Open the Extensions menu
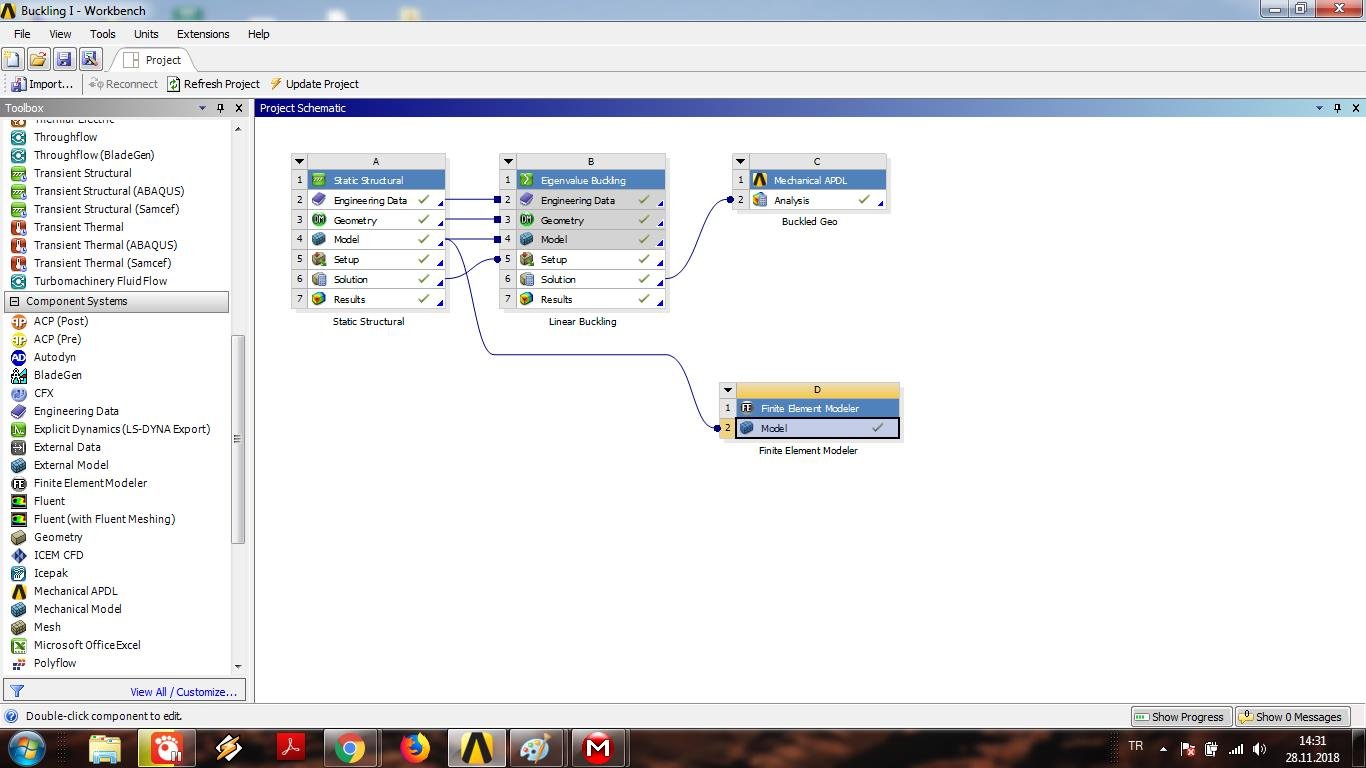1366x768 pixels. click(203, 34)
